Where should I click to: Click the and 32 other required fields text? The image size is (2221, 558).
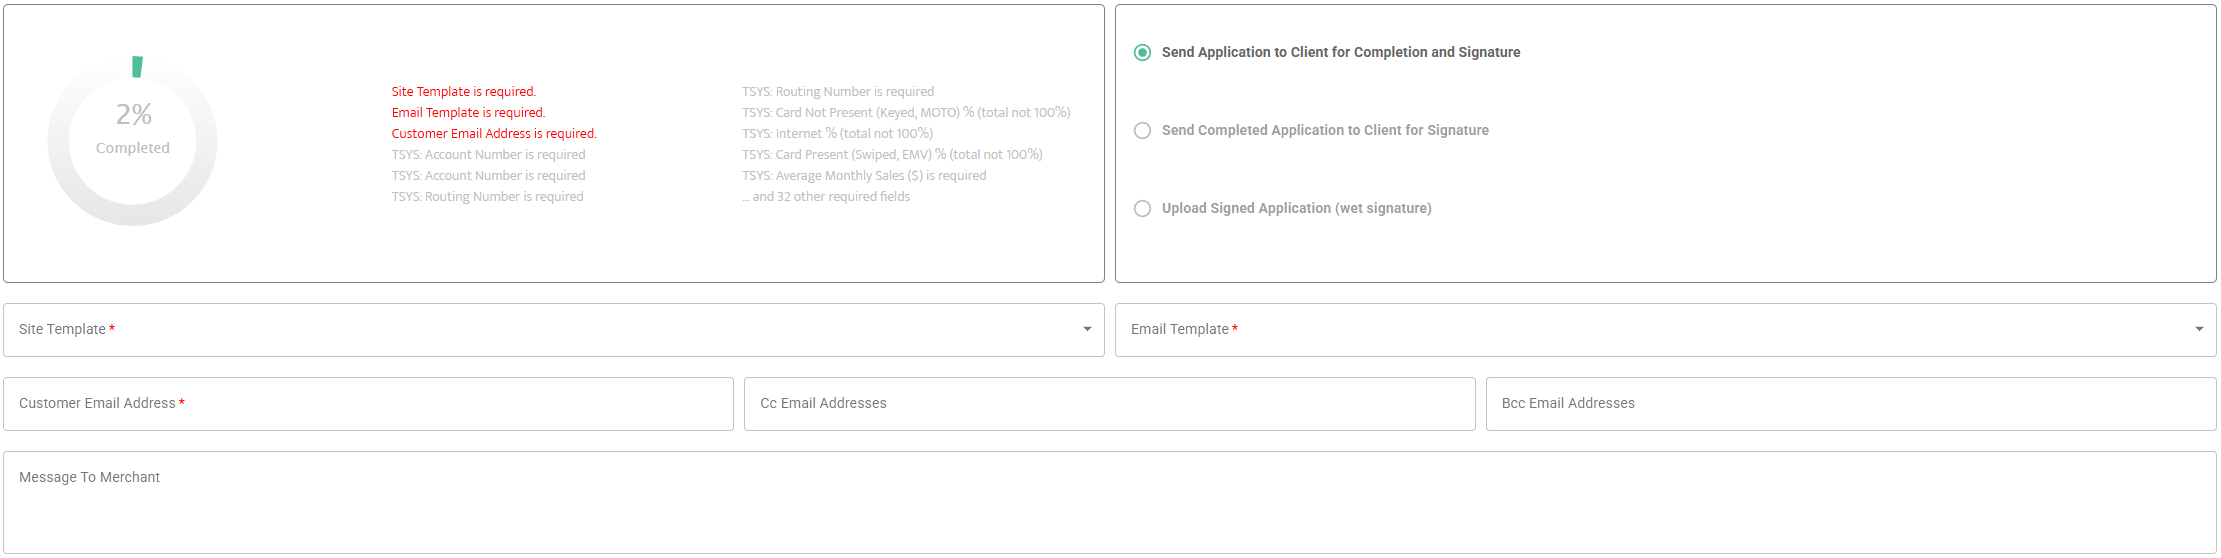click(x=826, y=197)
